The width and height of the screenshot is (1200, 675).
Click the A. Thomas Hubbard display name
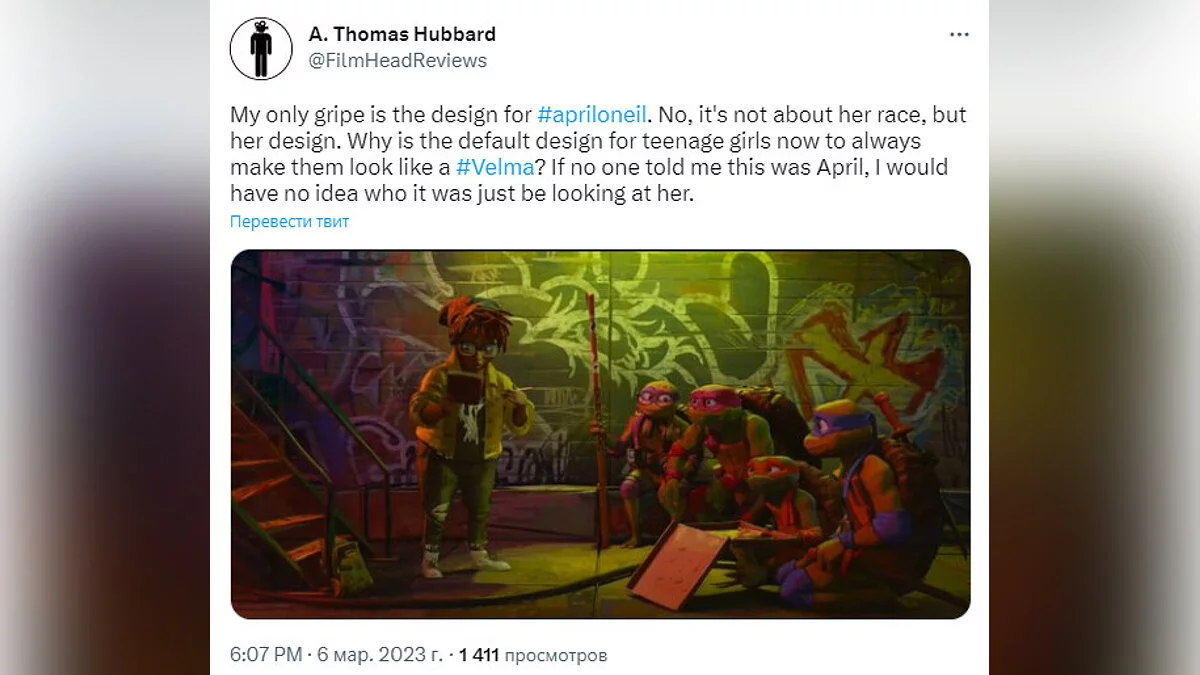[402, 34]
